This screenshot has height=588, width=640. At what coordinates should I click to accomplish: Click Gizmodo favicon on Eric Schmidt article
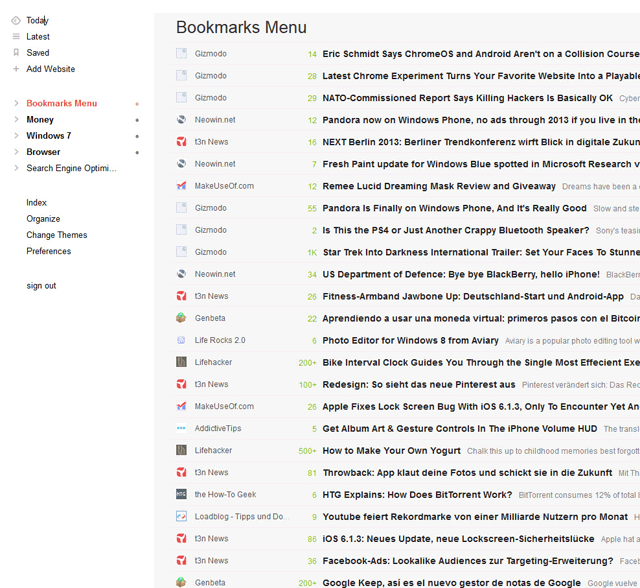(181, 53)
